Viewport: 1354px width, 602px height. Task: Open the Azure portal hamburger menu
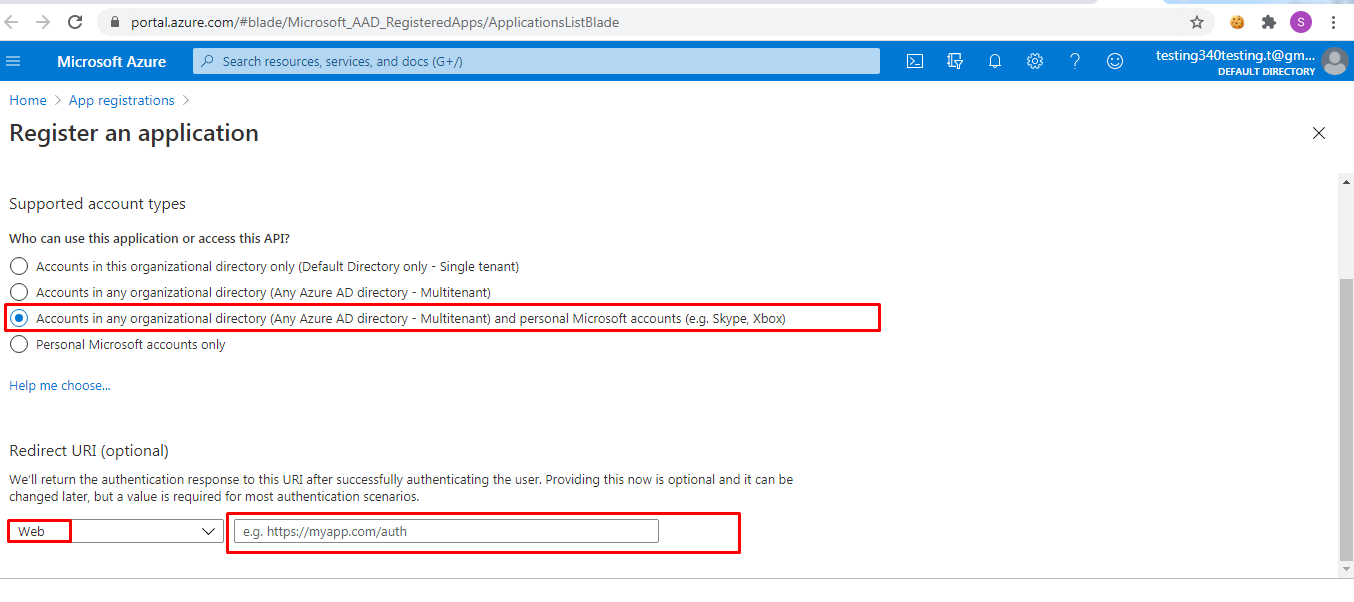(13, 61)
